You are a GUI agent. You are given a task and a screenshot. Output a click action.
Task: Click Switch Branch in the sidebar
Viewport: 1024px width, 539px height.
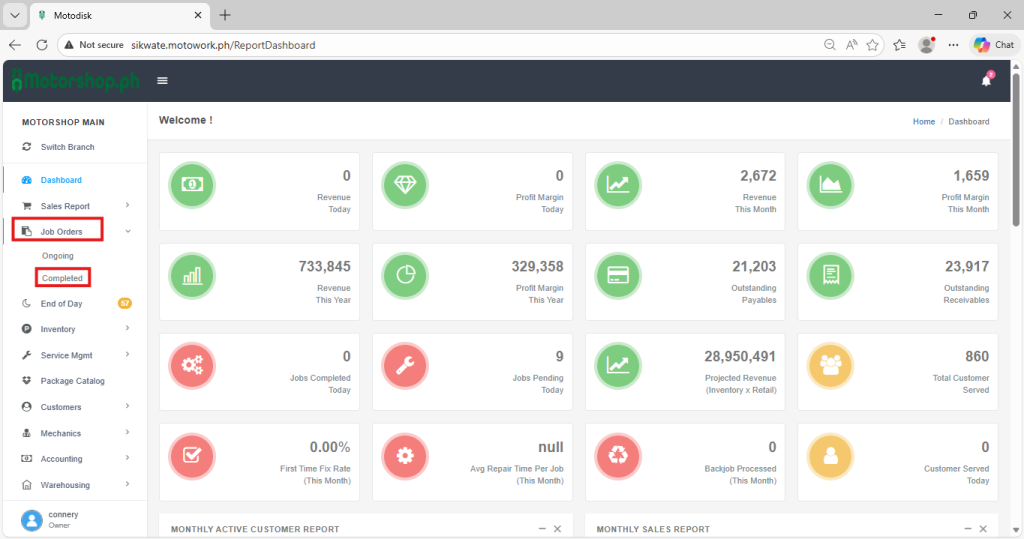[x=67, y=147]
